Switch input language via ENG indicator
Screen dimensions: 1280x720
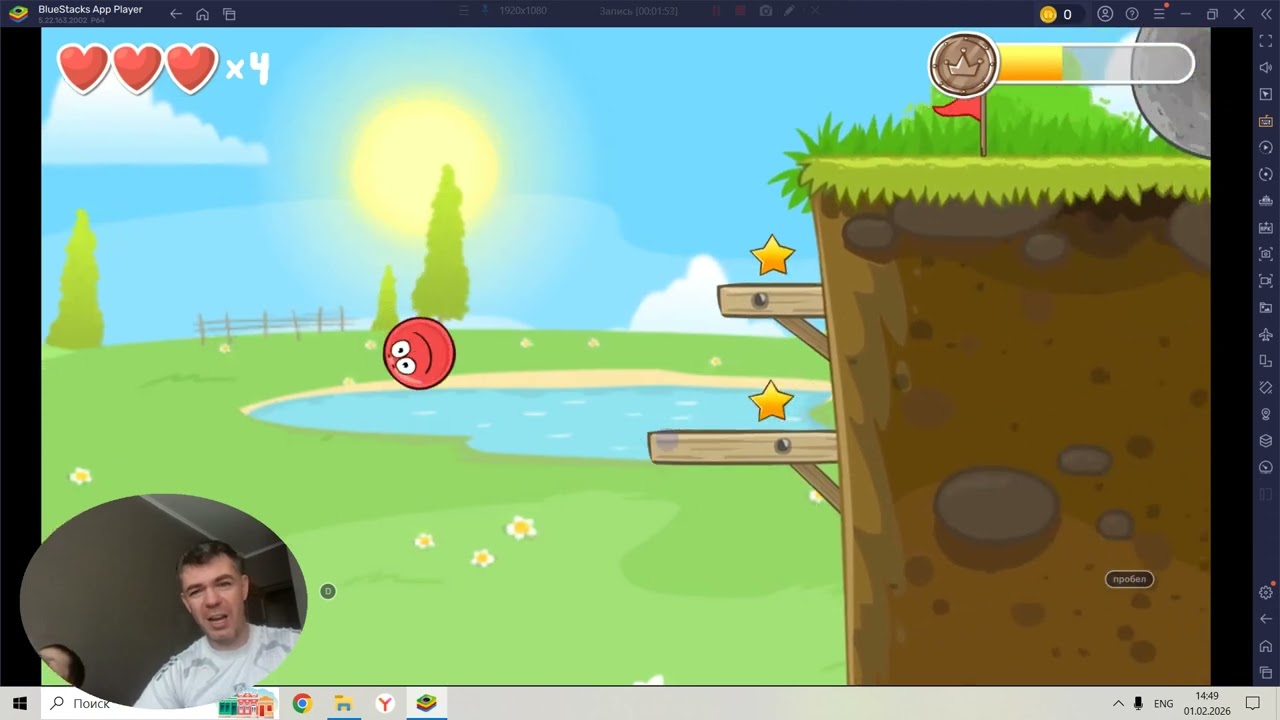click(x=1163, y=704)
